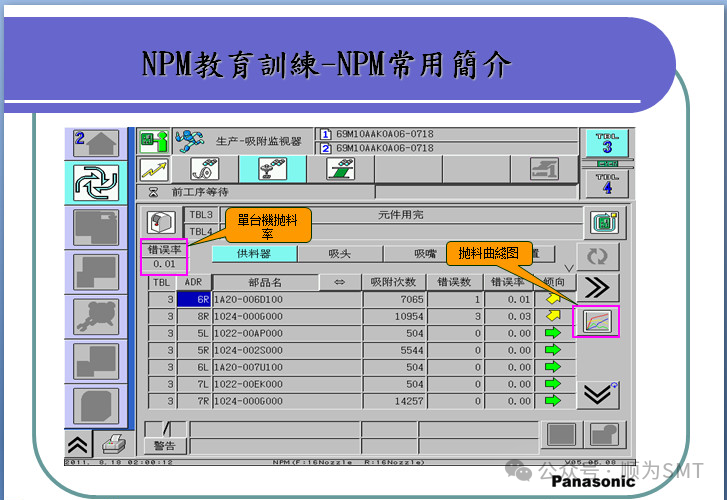Viewport: 727px width, 500px height.
Task: Select the TBL 3 table button
Action: coord(606,143)
